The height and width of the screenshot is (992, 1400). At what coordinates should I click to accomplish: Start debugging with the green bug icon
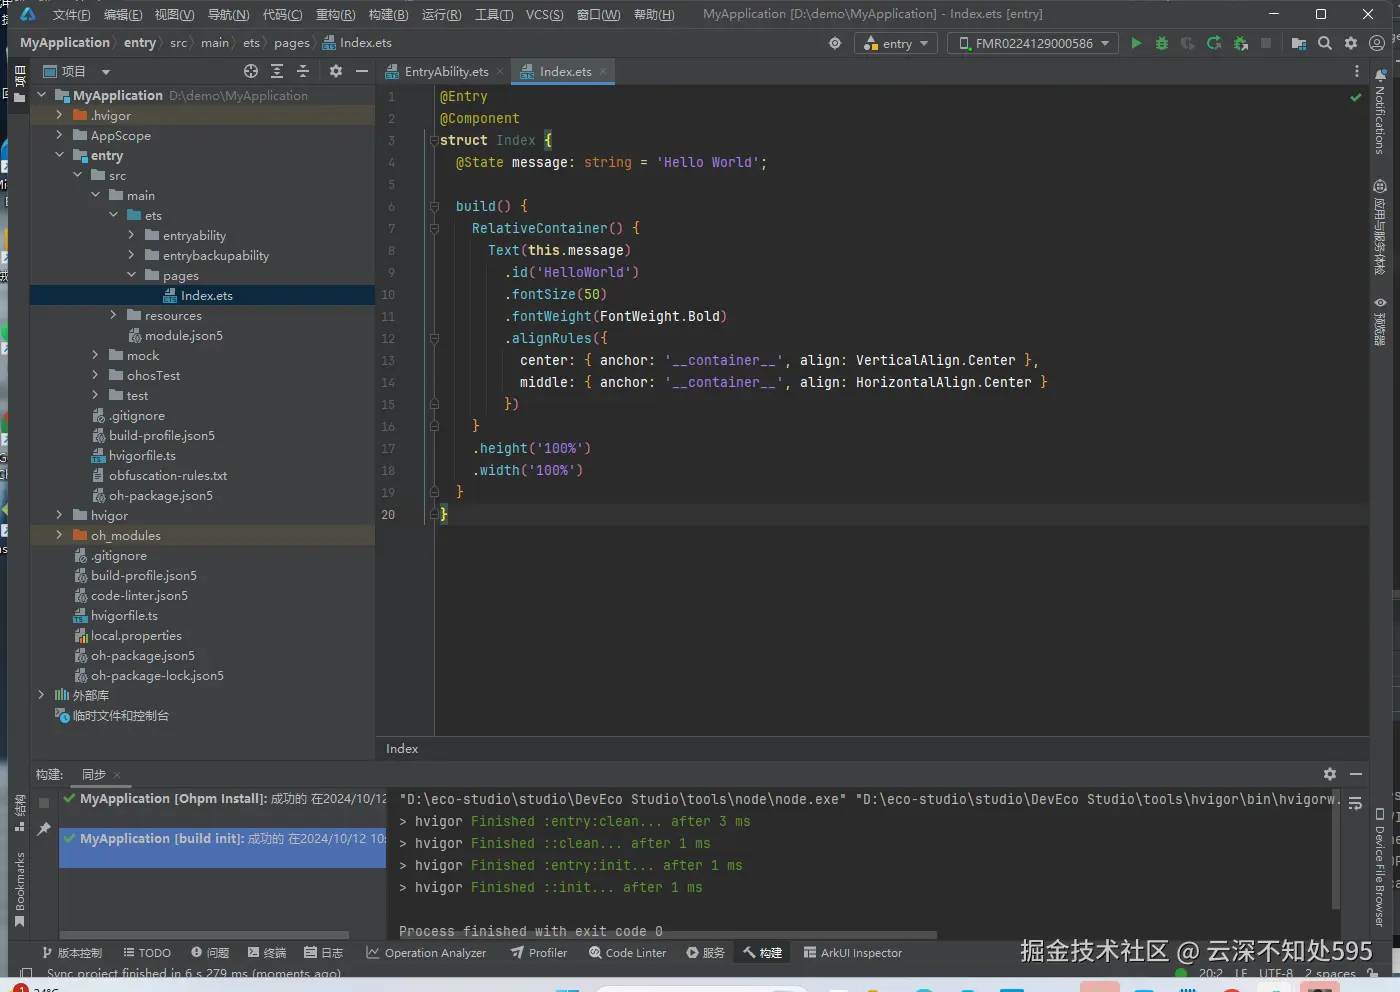coord(1162,43)
